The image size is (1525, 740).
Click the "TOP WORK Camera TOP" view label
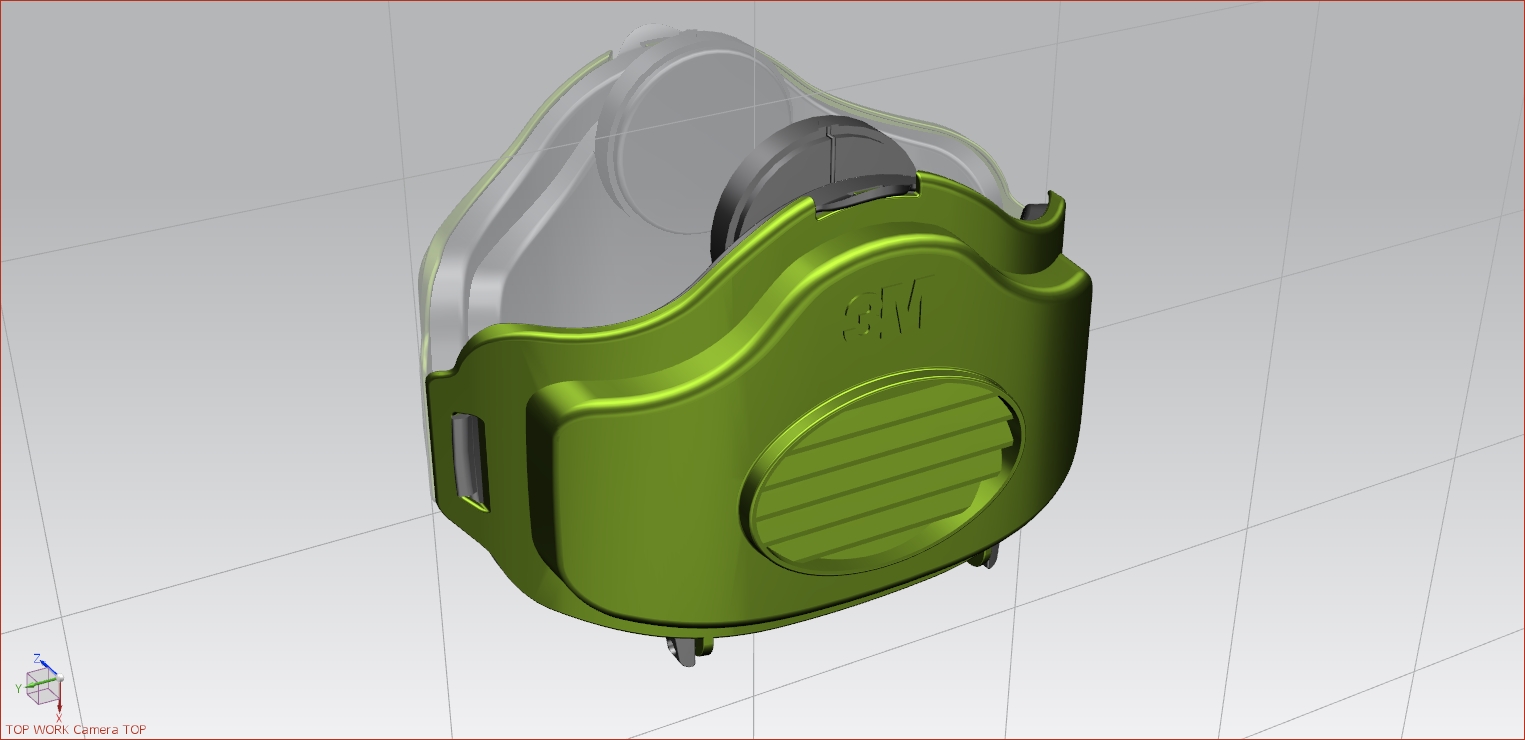pyautogui.click(x=75, y=730)
